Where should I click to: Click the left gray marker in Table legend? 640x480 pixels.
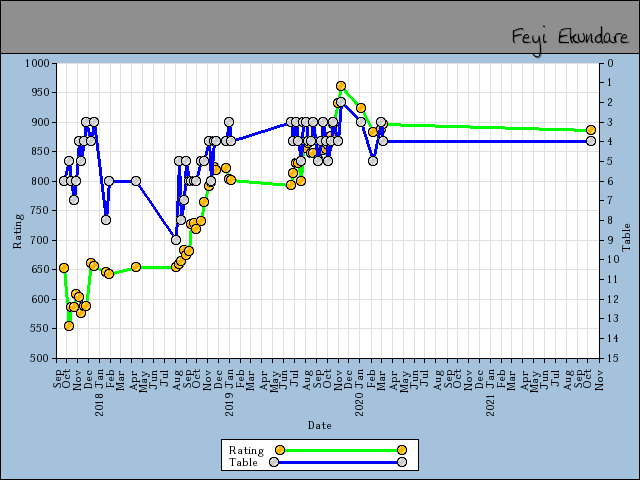[274, 462]
